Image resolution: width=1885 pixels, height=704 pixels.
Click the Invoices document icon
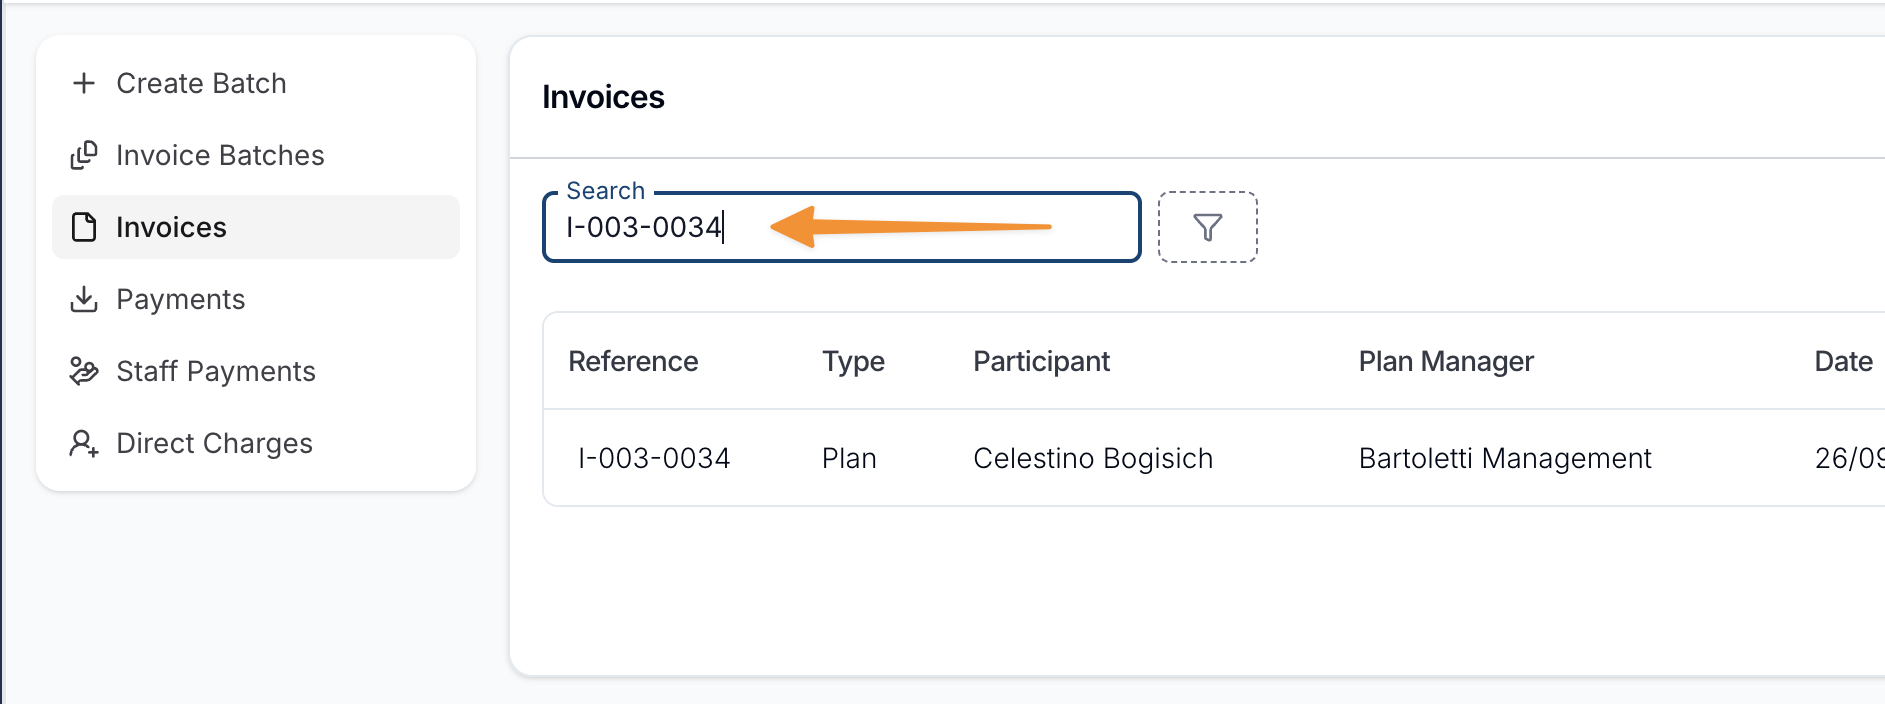click(84, 227)
